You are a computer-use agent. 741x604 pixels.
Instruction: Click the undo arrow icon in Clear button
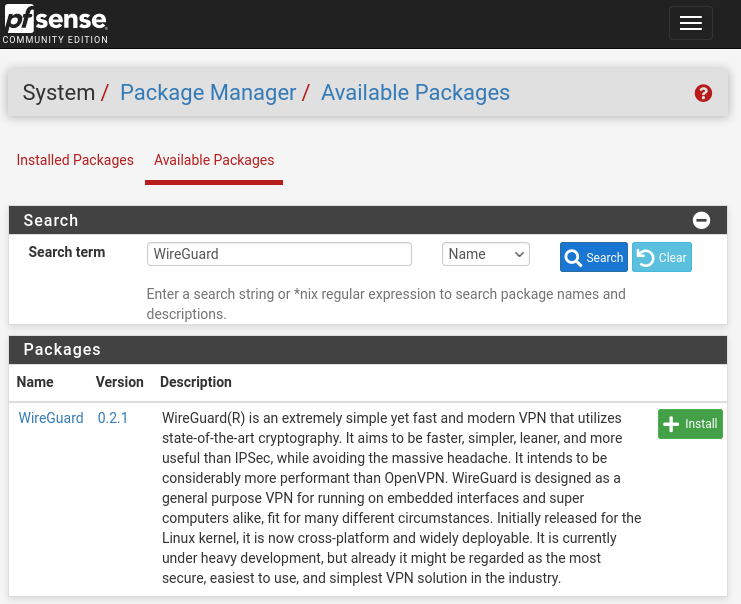[645, 258]
